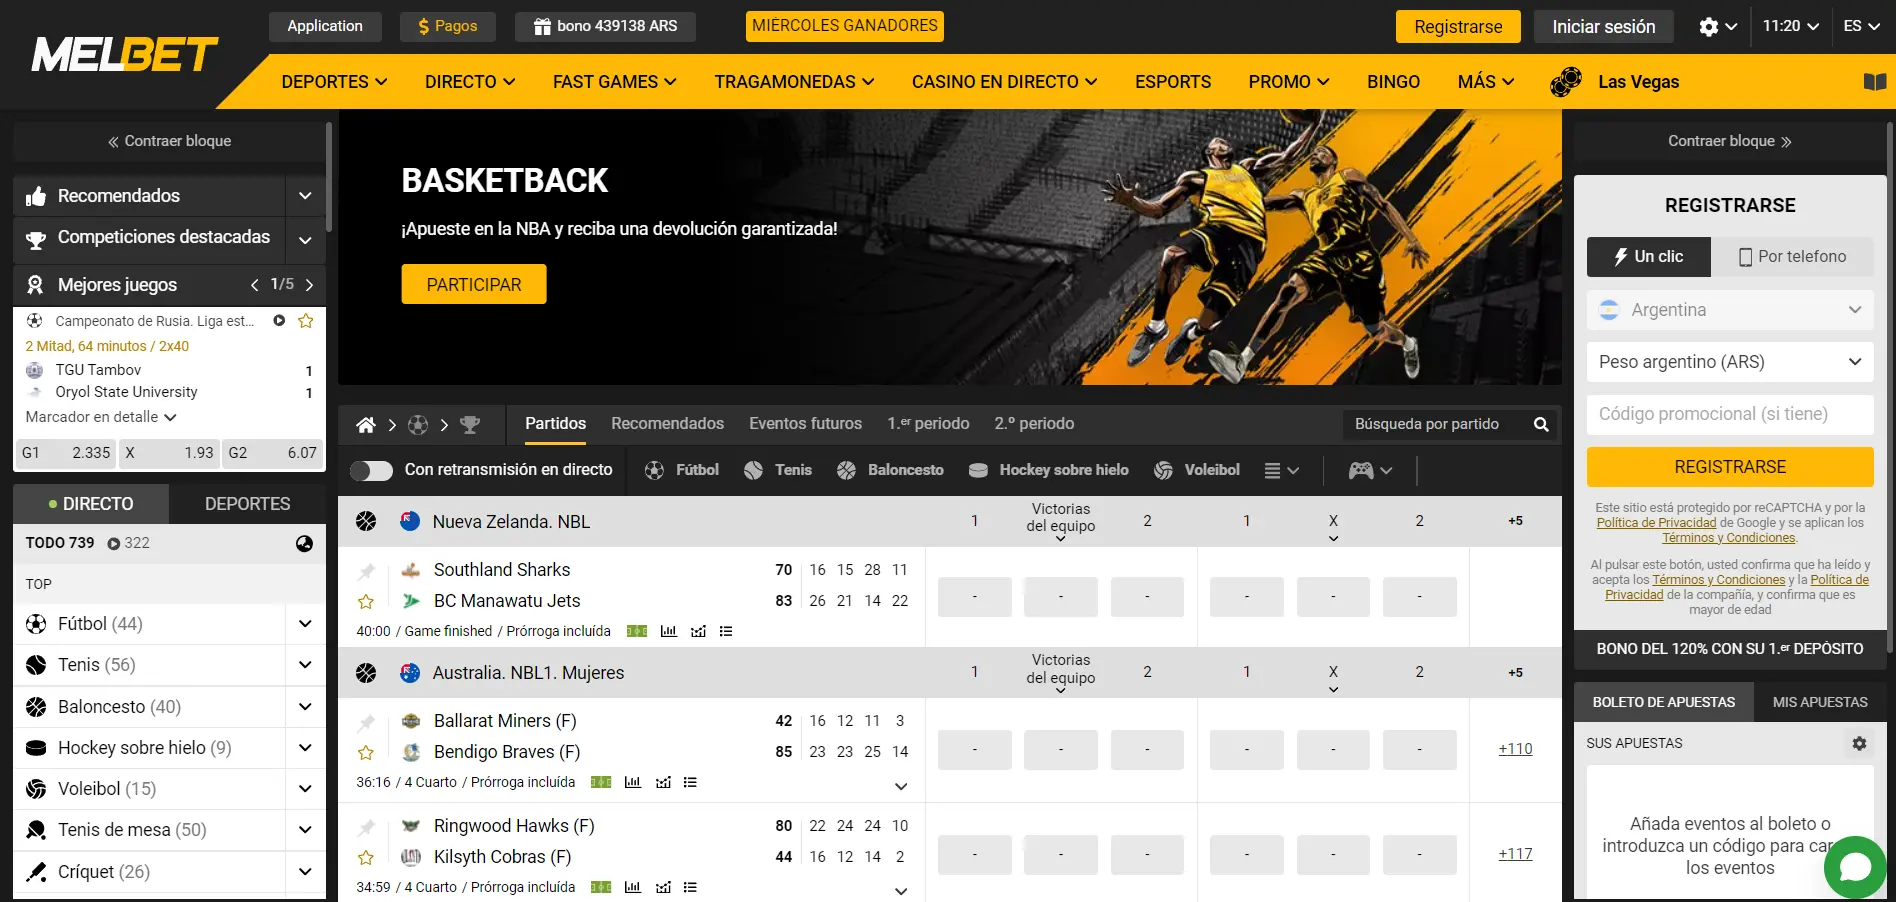Favorite the Southland Sharks match with star

366,601
